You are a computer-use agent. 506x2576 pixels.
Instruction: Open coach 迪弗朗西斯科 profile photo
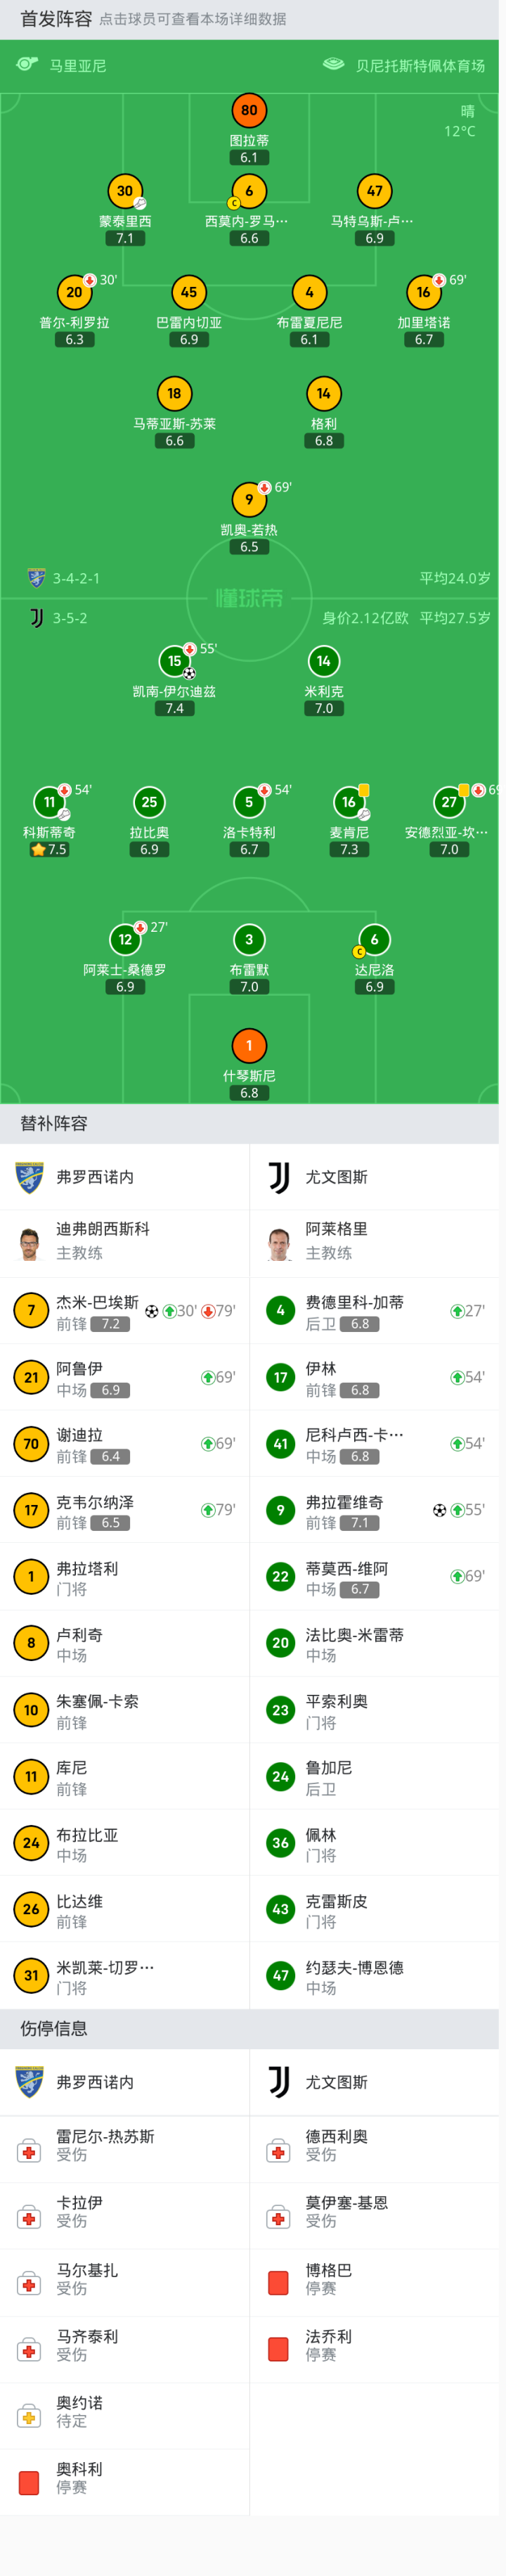pyautogui.click(x=30, y=1243)
